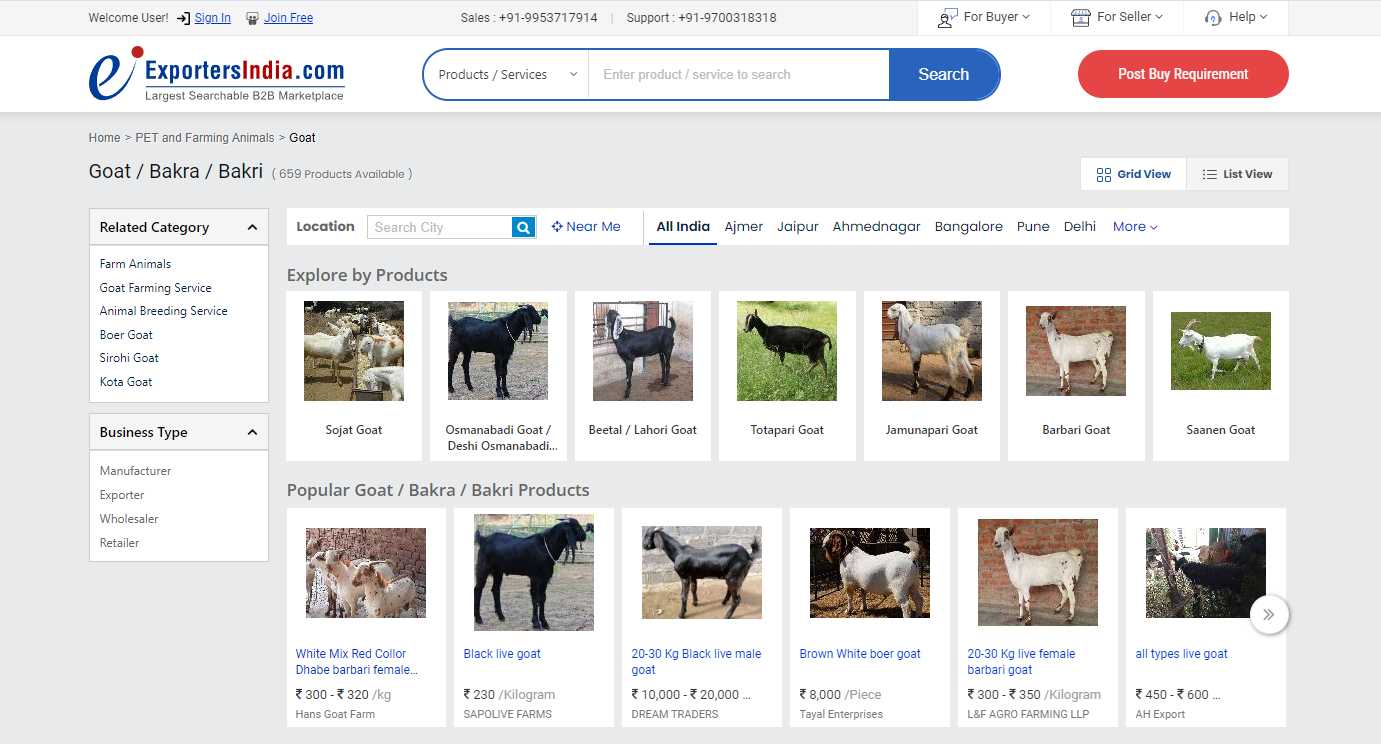Image resolution: width=1381 pixels, height=744 pixels.
Task: Select the Jaipur location tab
Action: click(798, 227)
